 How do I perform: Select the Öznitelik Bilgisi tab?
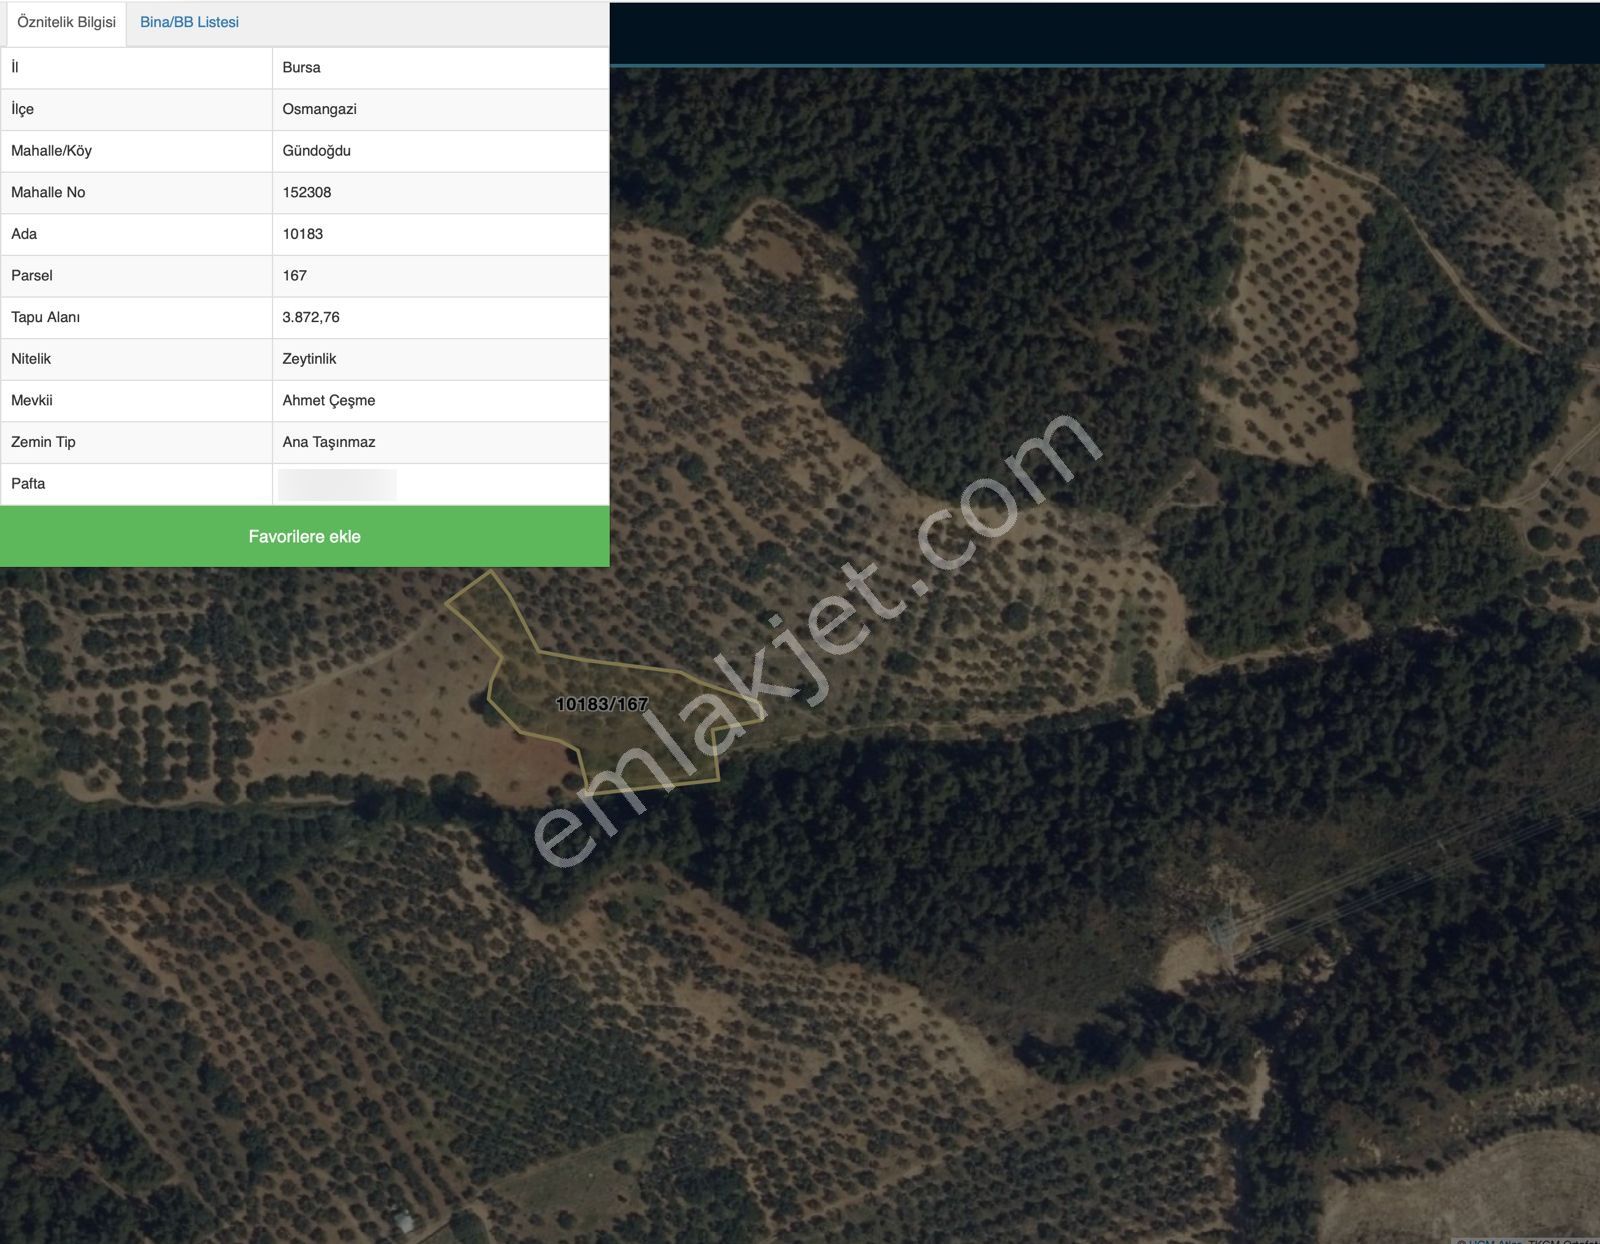click(64, 21)
